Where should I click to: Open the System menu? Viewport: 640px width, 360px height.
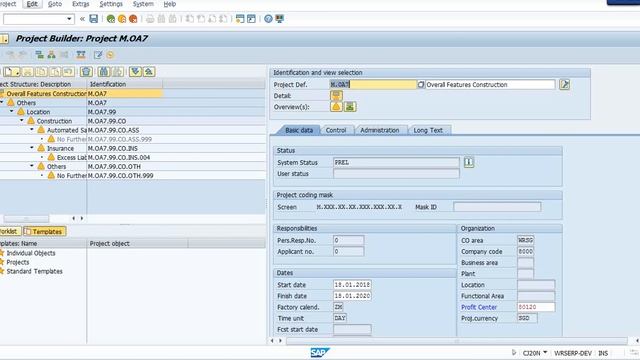(143, 4)
